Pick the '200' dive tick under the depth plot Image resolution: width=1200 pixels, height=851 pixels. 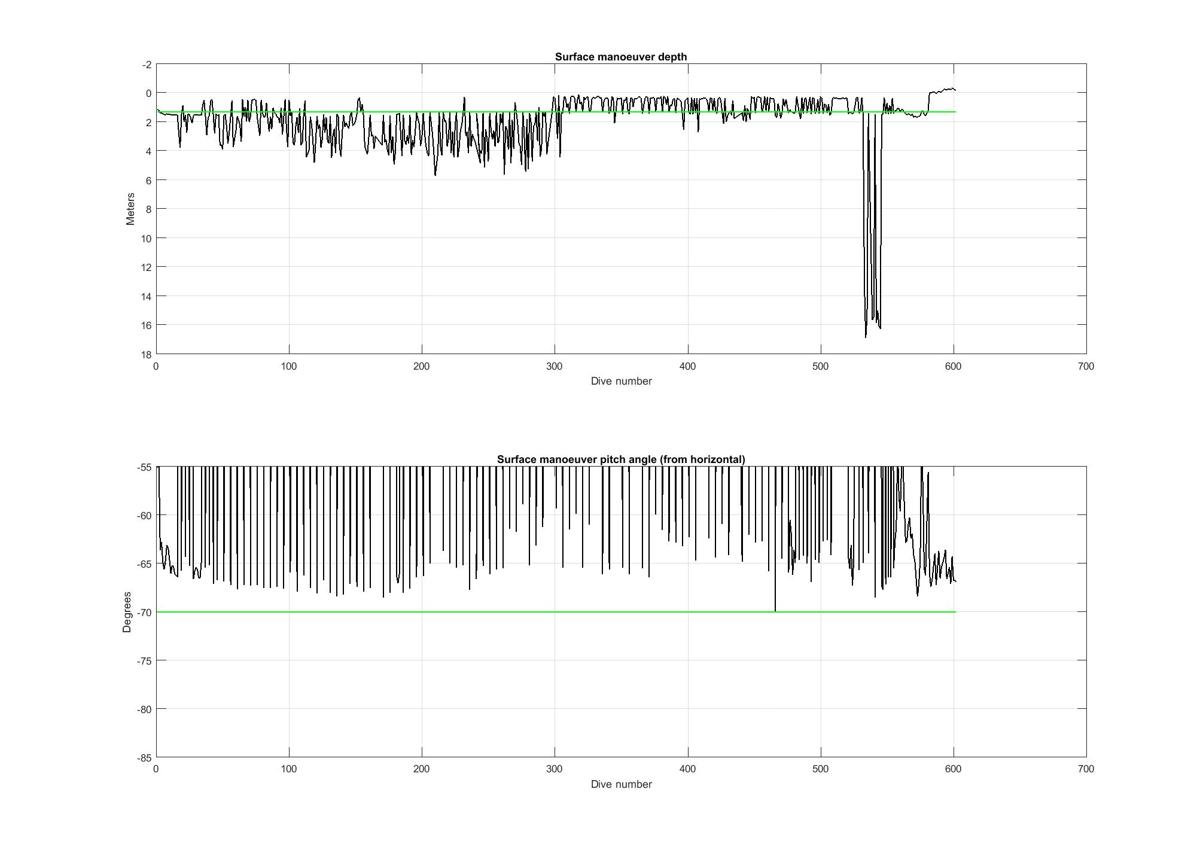(x=422, y=366)
